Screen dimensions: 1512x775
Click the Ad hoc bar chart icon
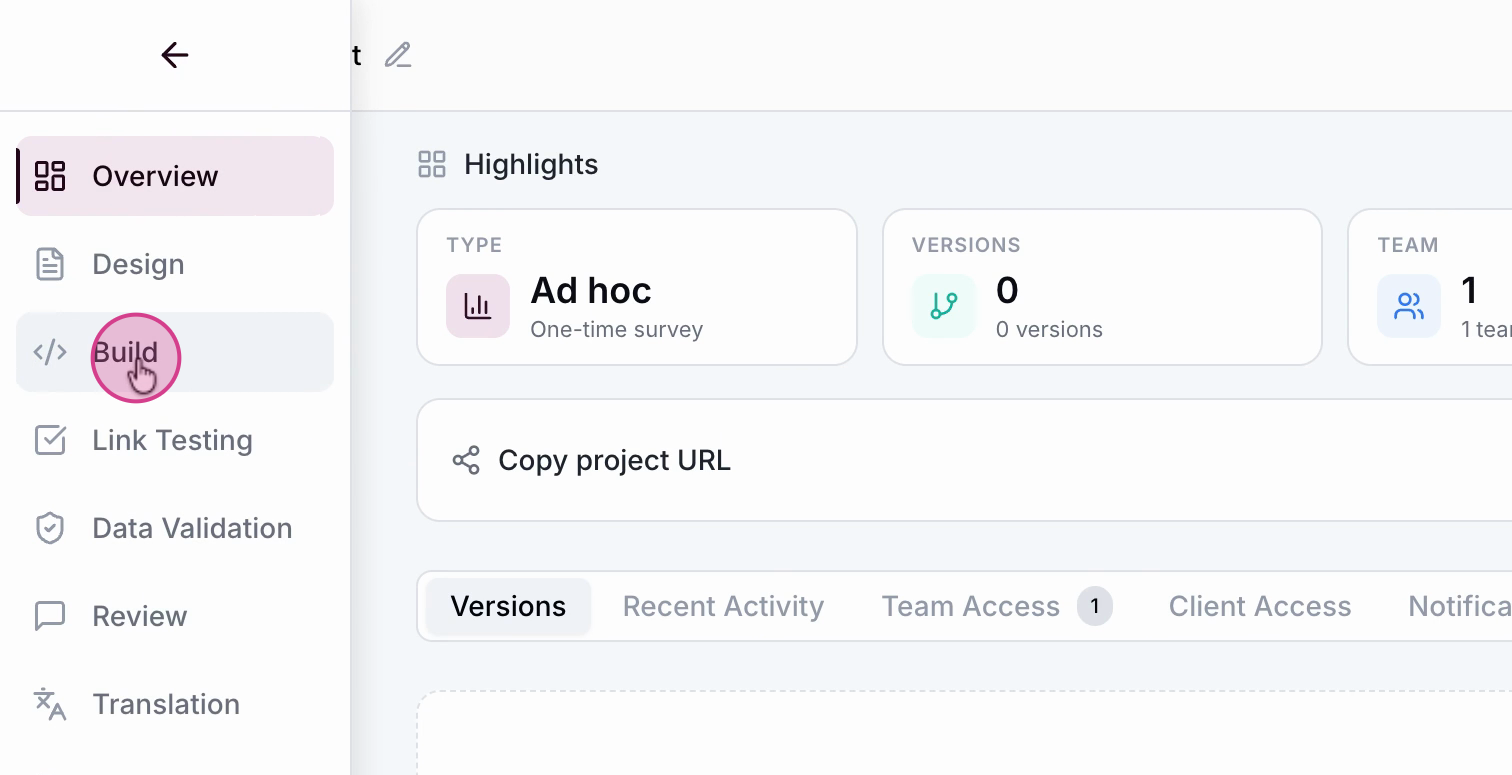tap(478, 305)
